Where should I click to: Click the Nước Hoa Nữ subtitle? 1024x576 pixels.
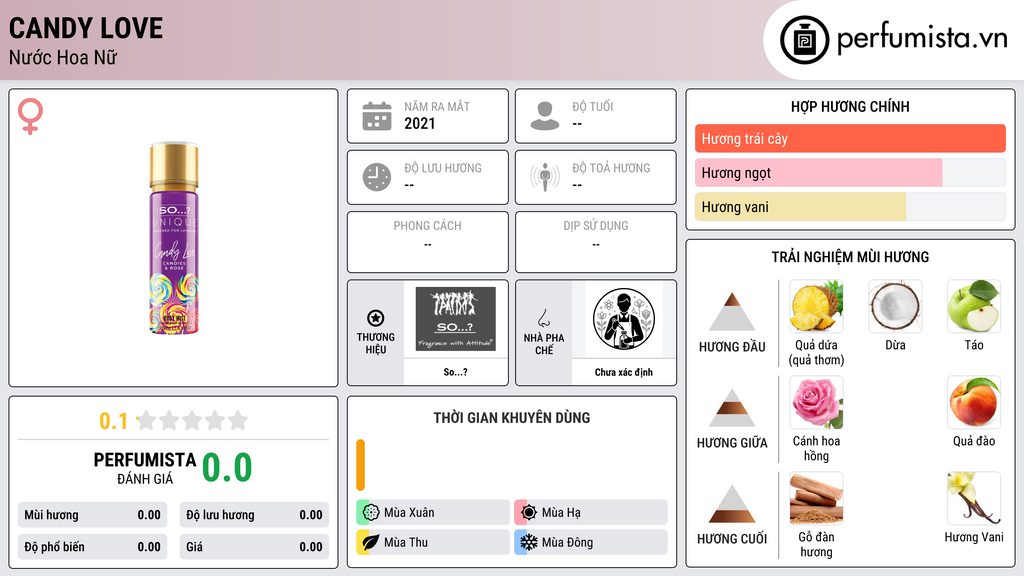pyautogui.click(x=63, y=57)
